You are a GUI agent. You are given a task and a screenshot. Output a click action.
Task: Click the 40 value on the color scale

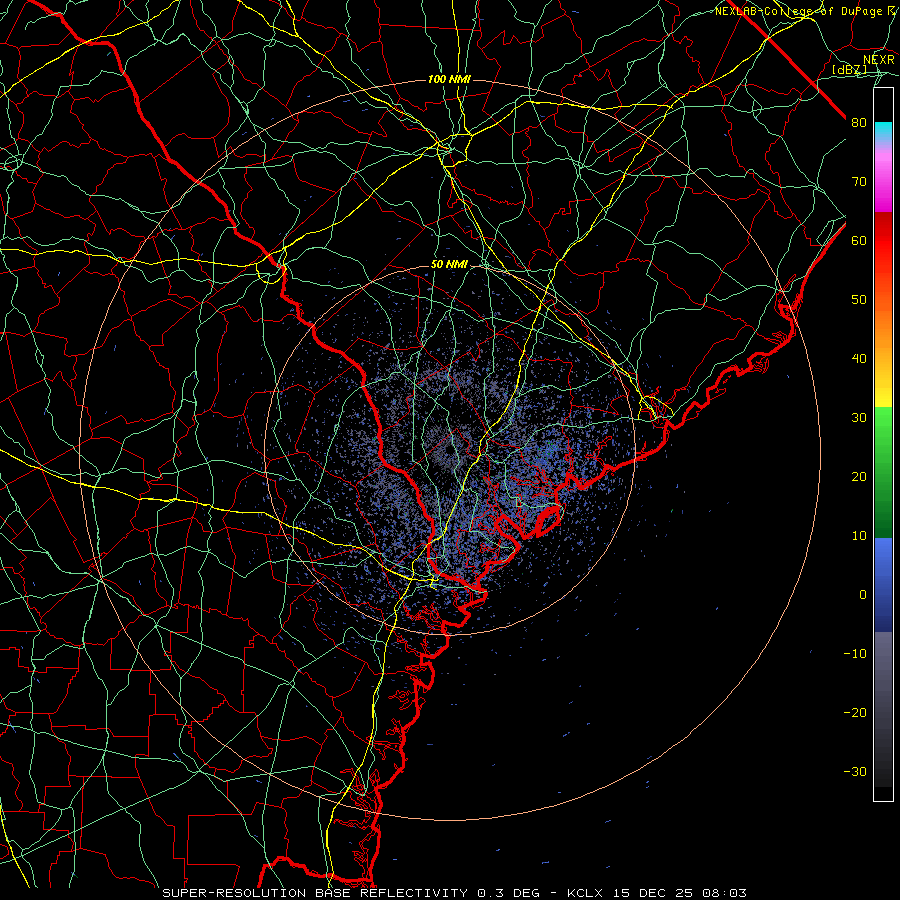[859, 359]
